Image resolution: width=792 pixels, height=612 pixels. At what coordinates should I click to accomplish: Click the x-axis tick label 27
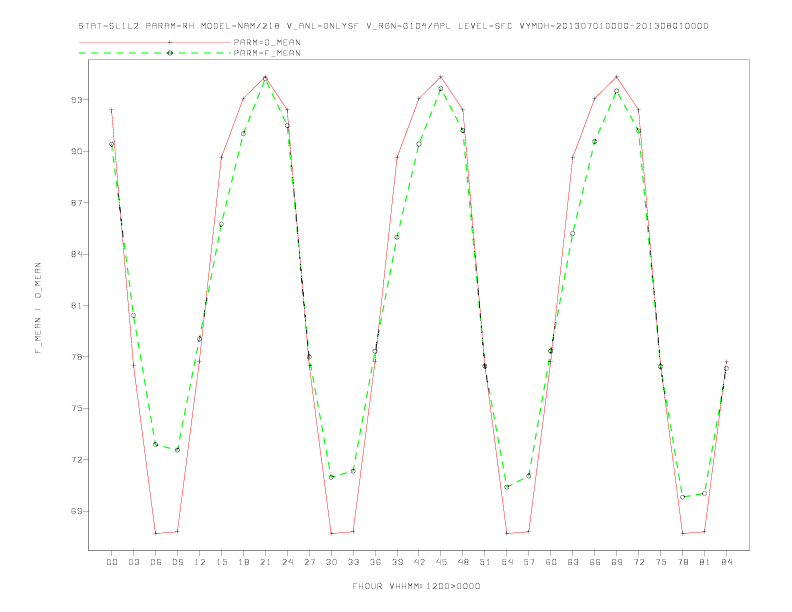[x=309, y=562]
